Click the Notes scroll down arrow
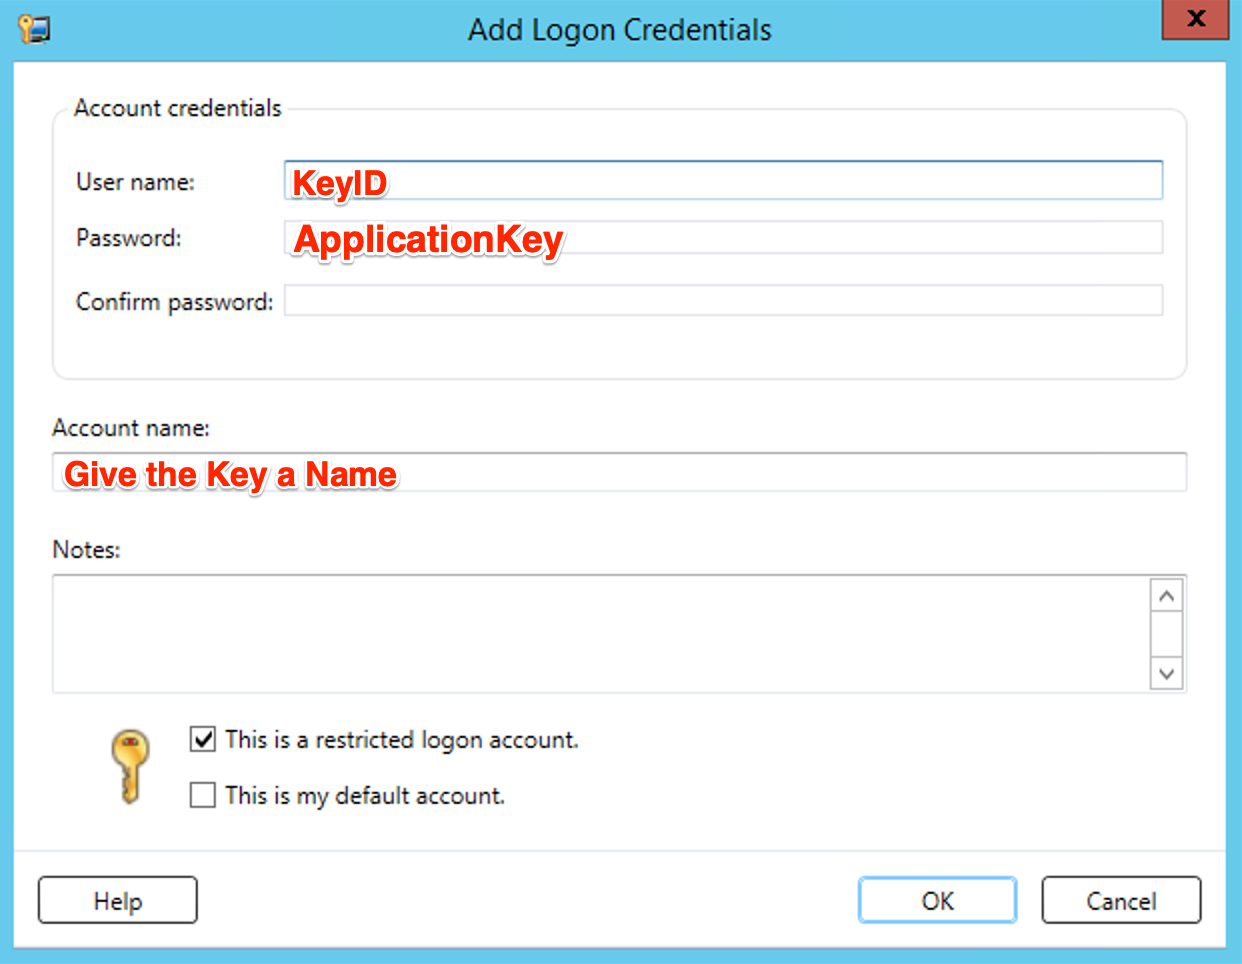The width and height of the screenshot is (1242, 964). (1166, 673)
